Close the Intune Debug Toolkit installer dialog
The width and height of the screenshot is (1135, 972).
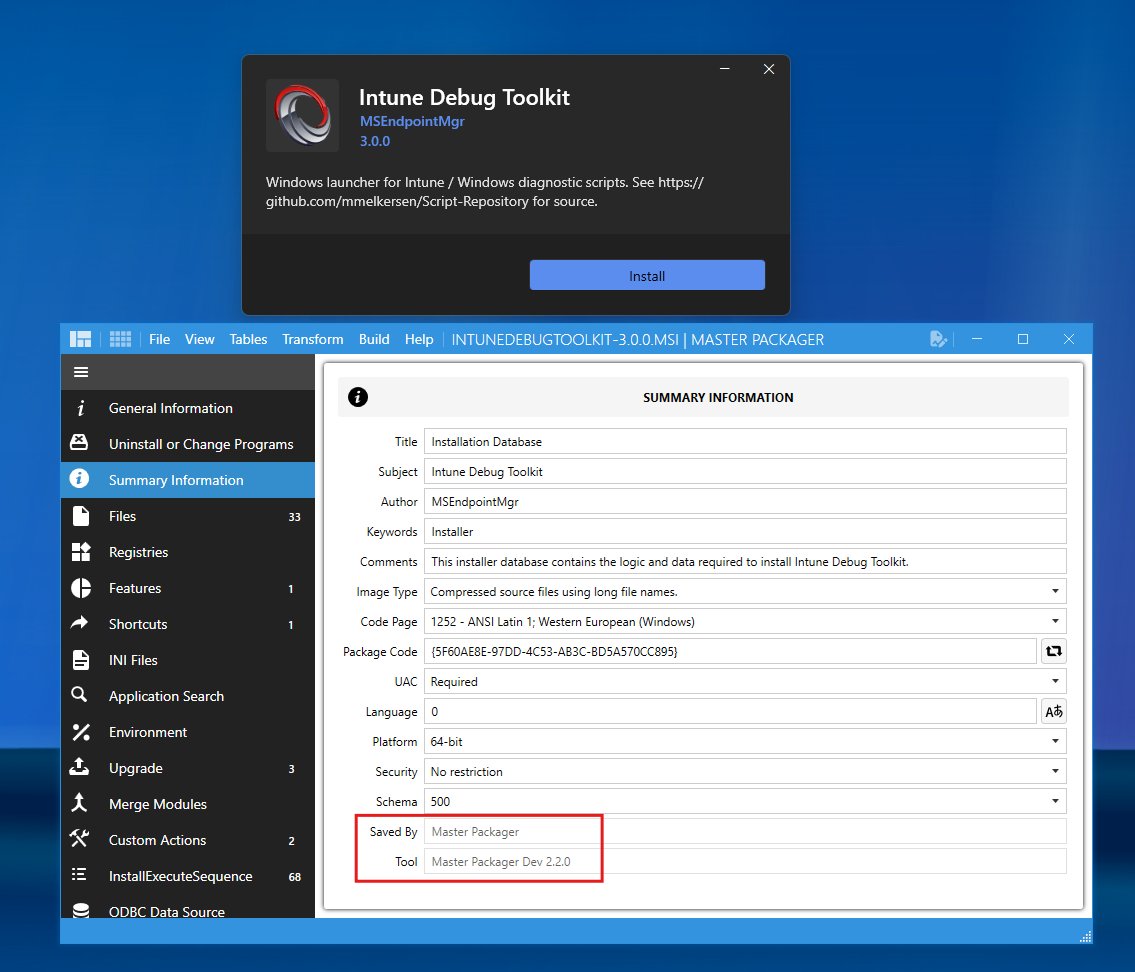pyautogui.click(x=769, y=69)
